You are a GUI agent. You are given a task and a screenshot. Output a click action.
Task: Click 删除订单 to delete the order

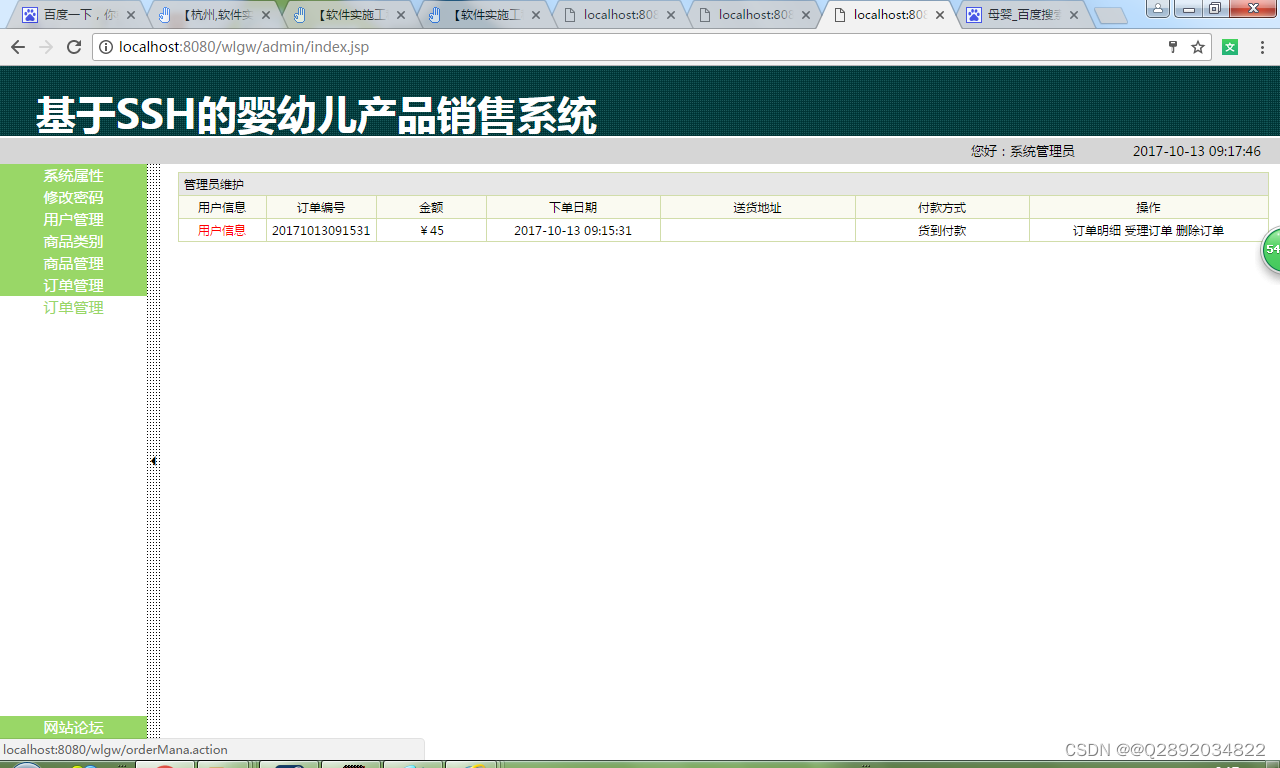(x=1200, y=230)
